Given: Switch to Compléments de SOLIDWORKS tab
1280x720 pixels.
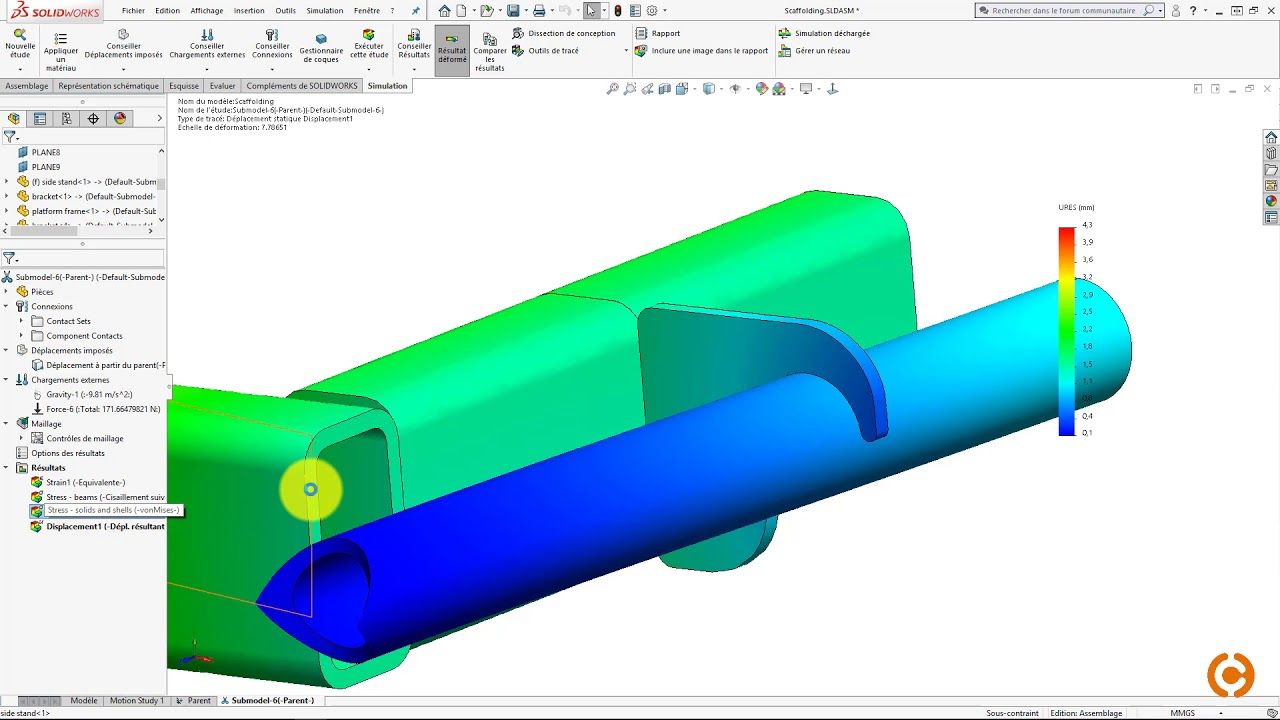Looking at the screenshot, I should coord(302,86).
